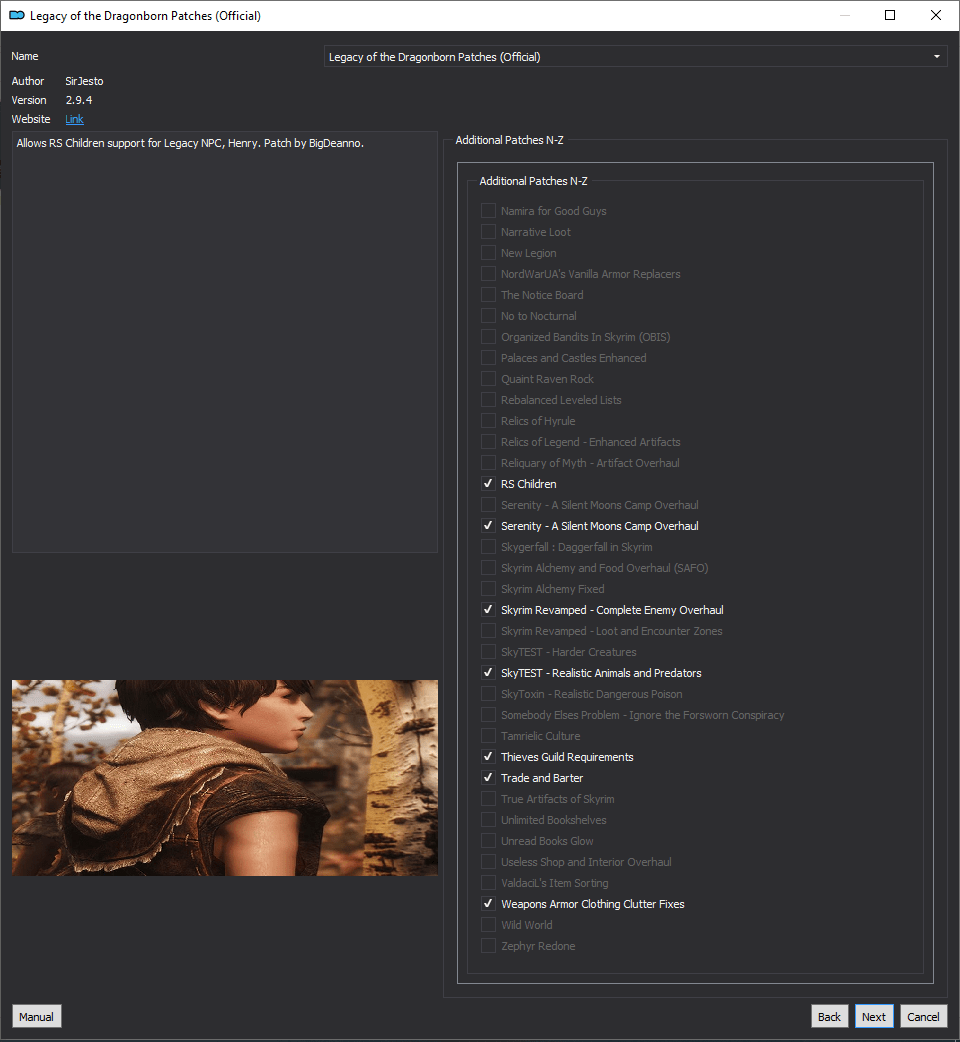Cancel the patch installer
This screenshot has height=1042, width=960.
point(923,1016)
